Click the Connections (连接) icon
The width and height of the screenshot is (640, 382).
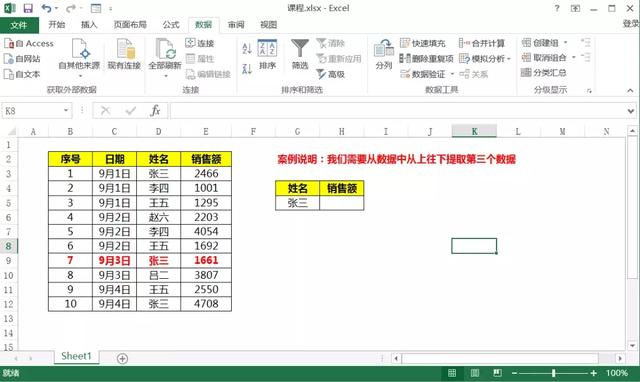point(200,43)
